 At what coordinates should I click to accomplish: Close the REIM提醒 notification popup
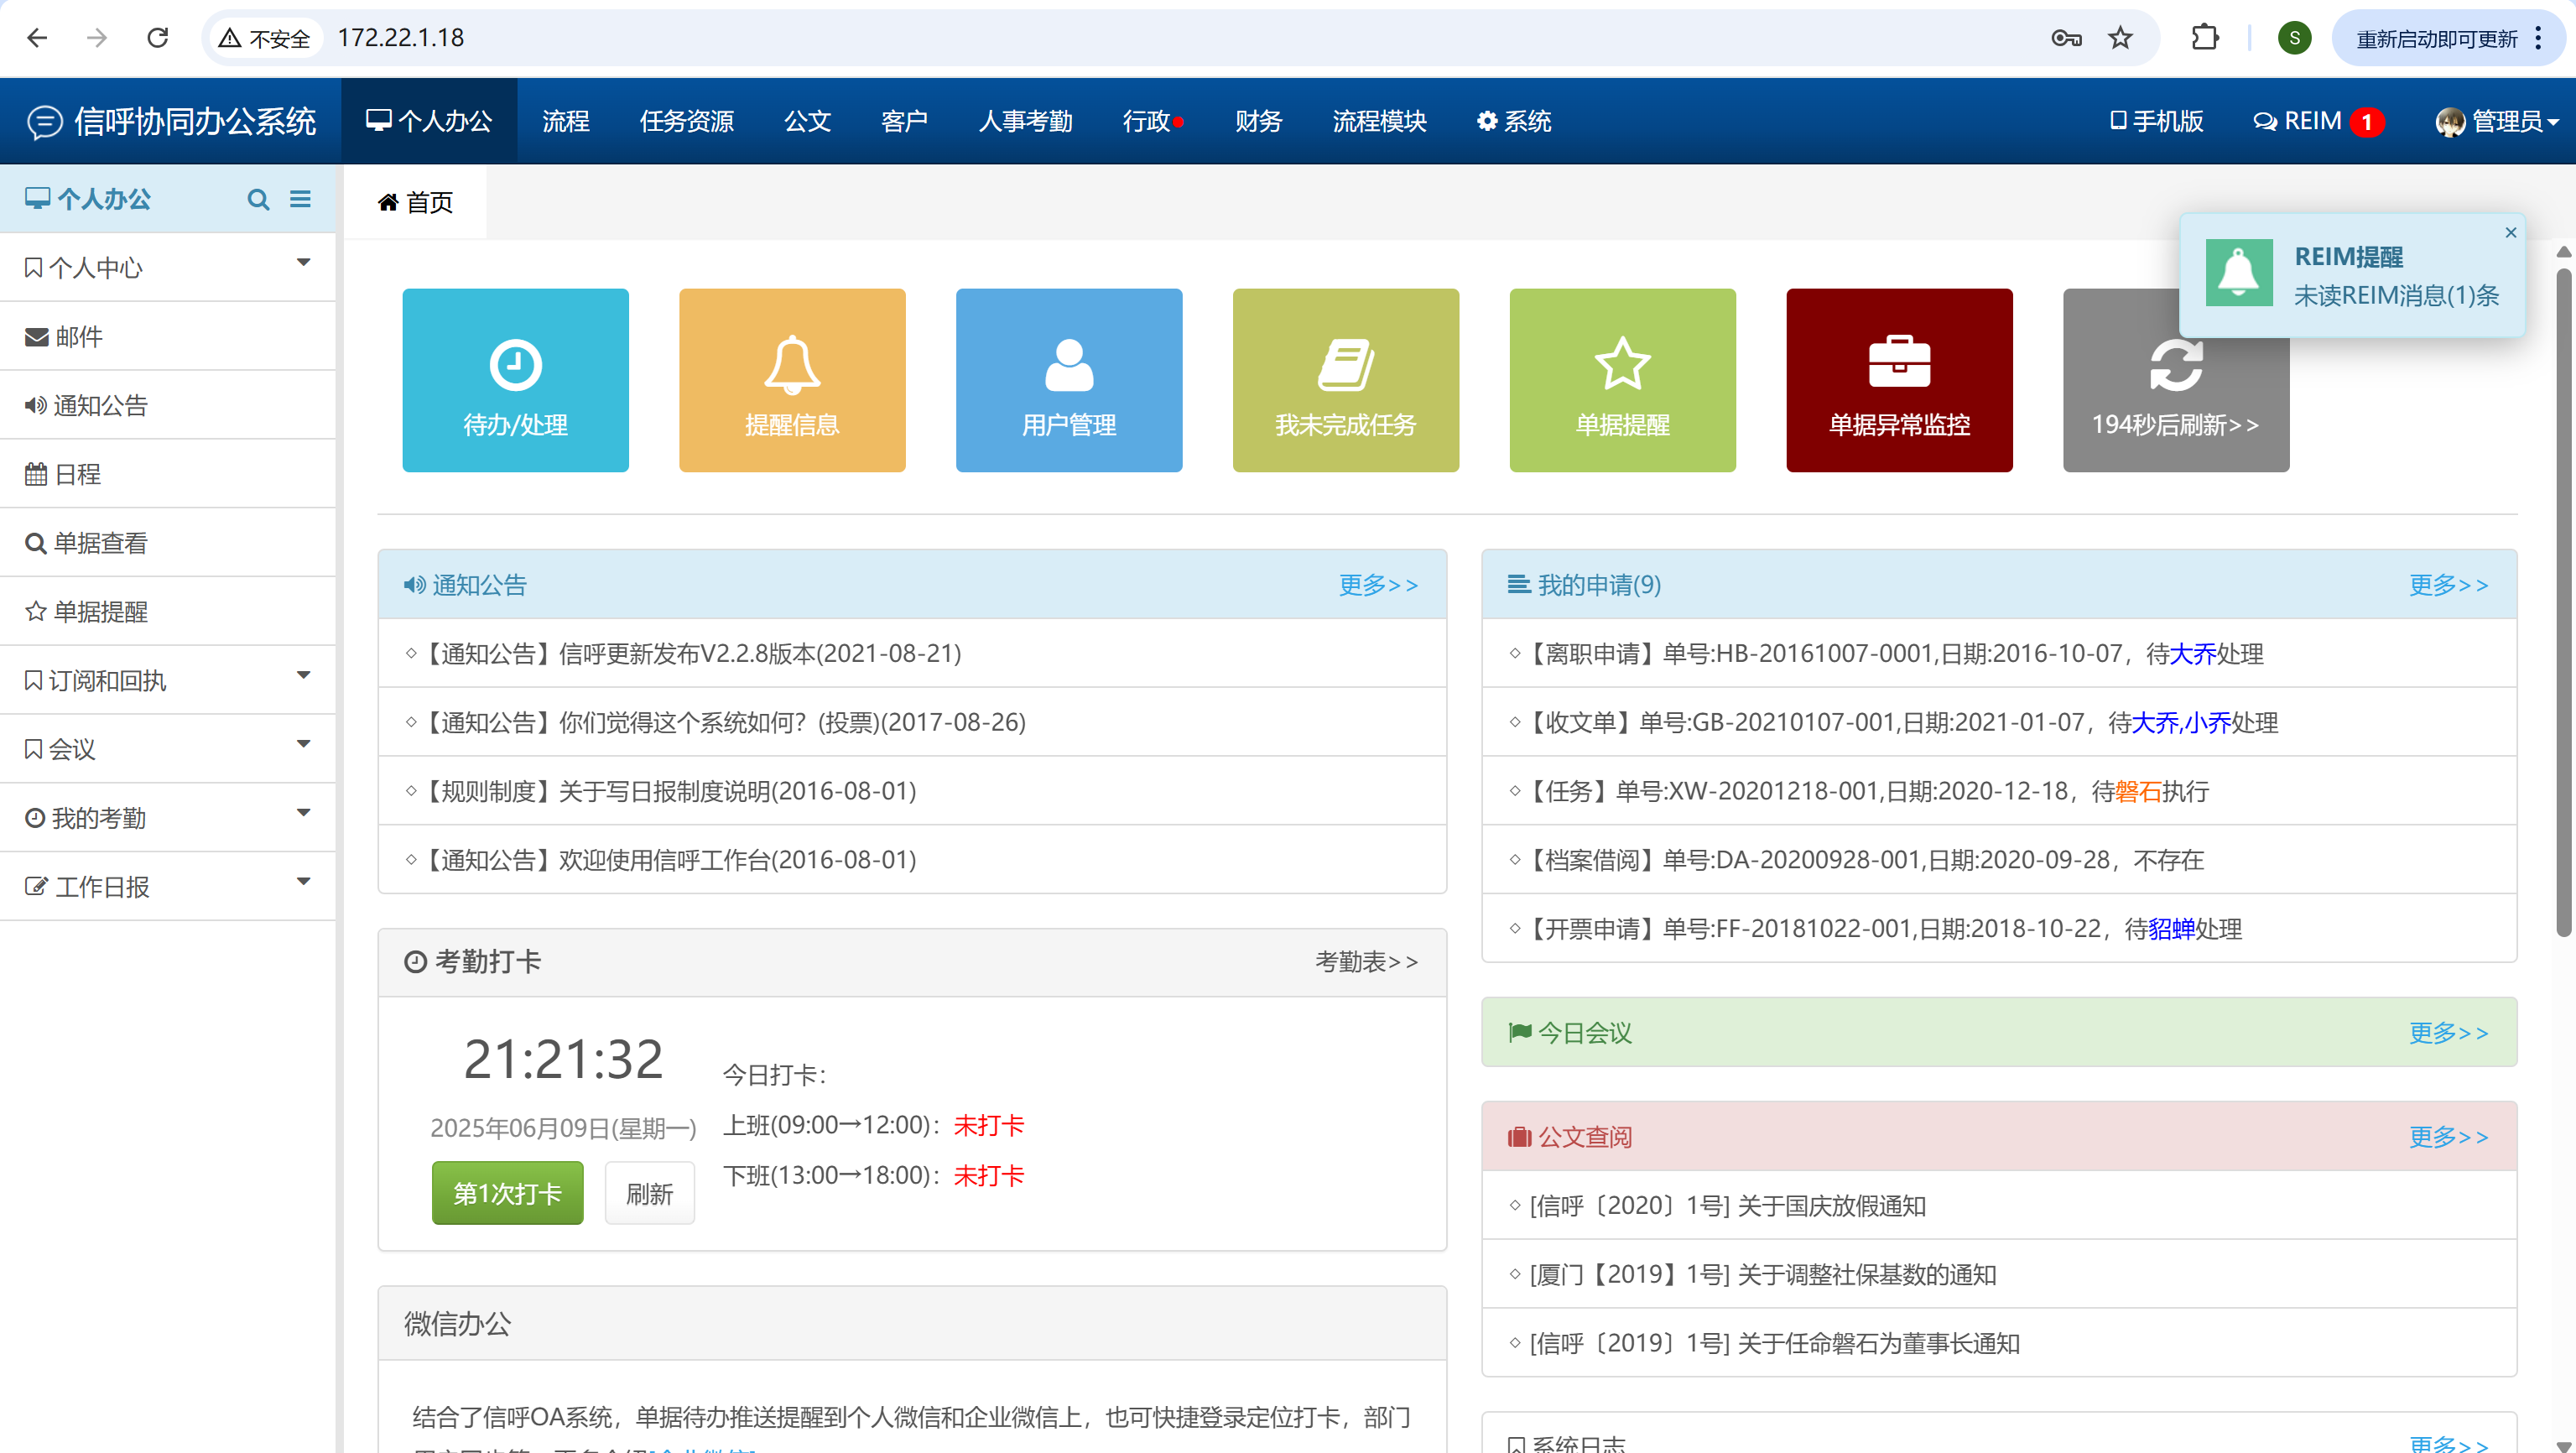2510,232
